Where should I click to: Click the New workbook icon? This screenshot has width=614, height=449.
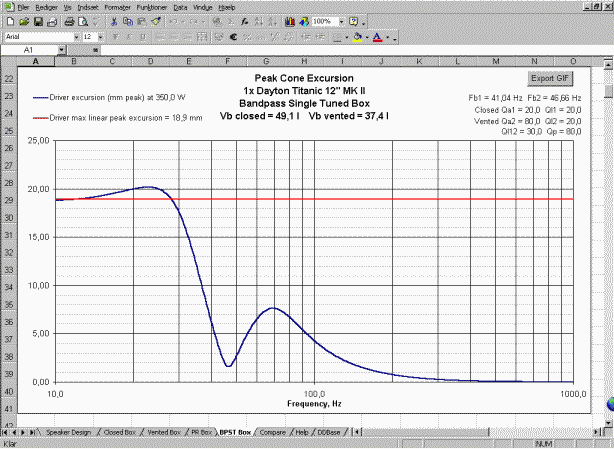[10, 21]
